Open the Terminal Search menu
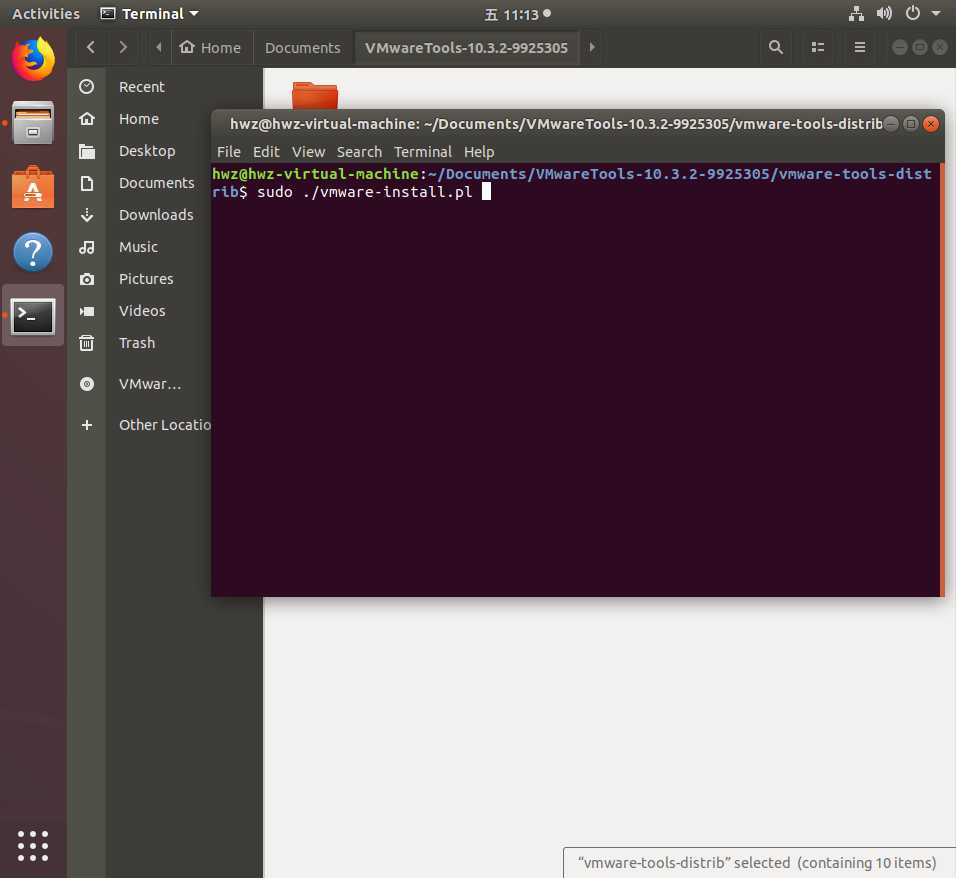Screen dimensions: 956x878 click(359, 152)
